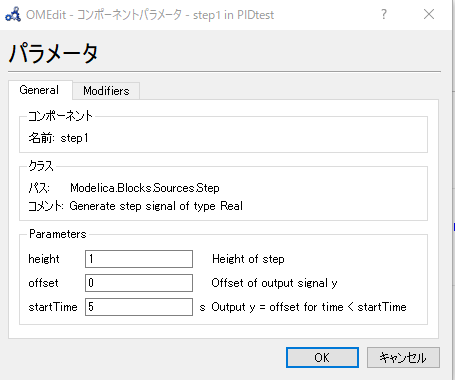The image size is (455, 380).
Task: Click the Modelica.Blocks.Sources.Step path text
Action: click(145, 188)
